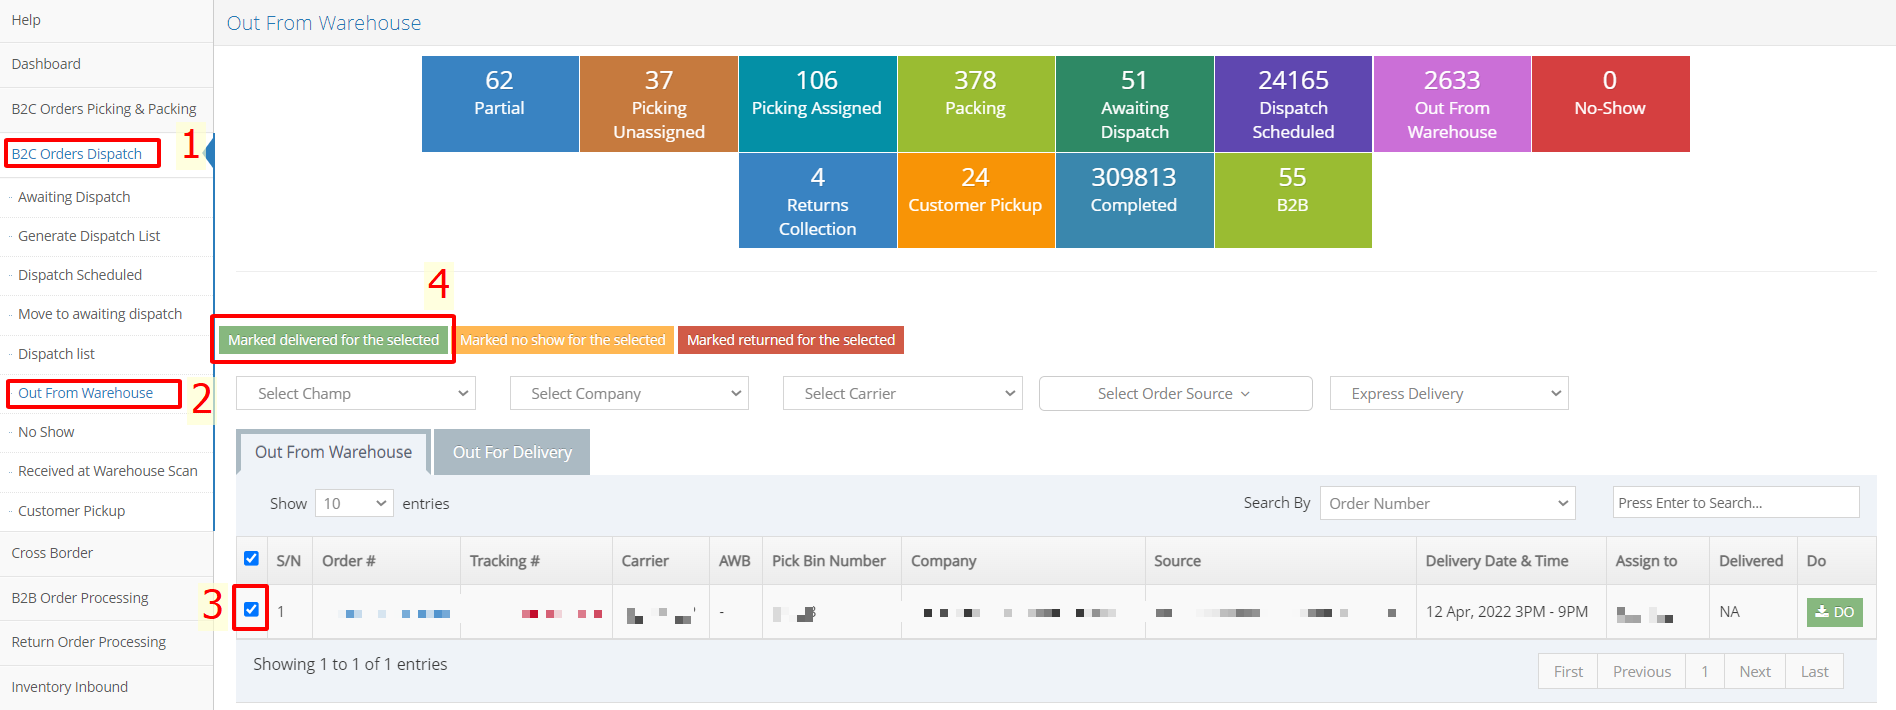Switch to the Out For Delivery tab
Image resolution: width=1896 pixels, height=710 pixels.
click(512, 453)
